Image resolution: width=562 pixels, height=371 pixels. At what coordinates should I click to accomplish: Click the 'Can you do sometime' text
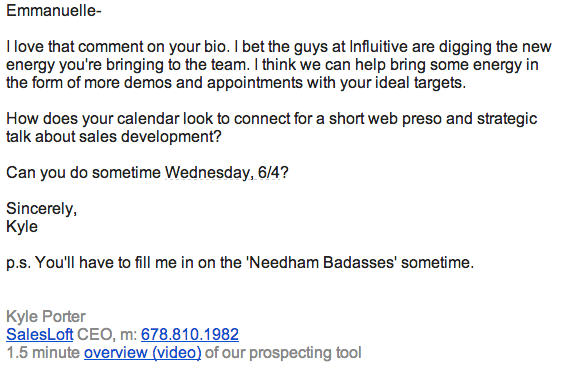coord(84,172)
